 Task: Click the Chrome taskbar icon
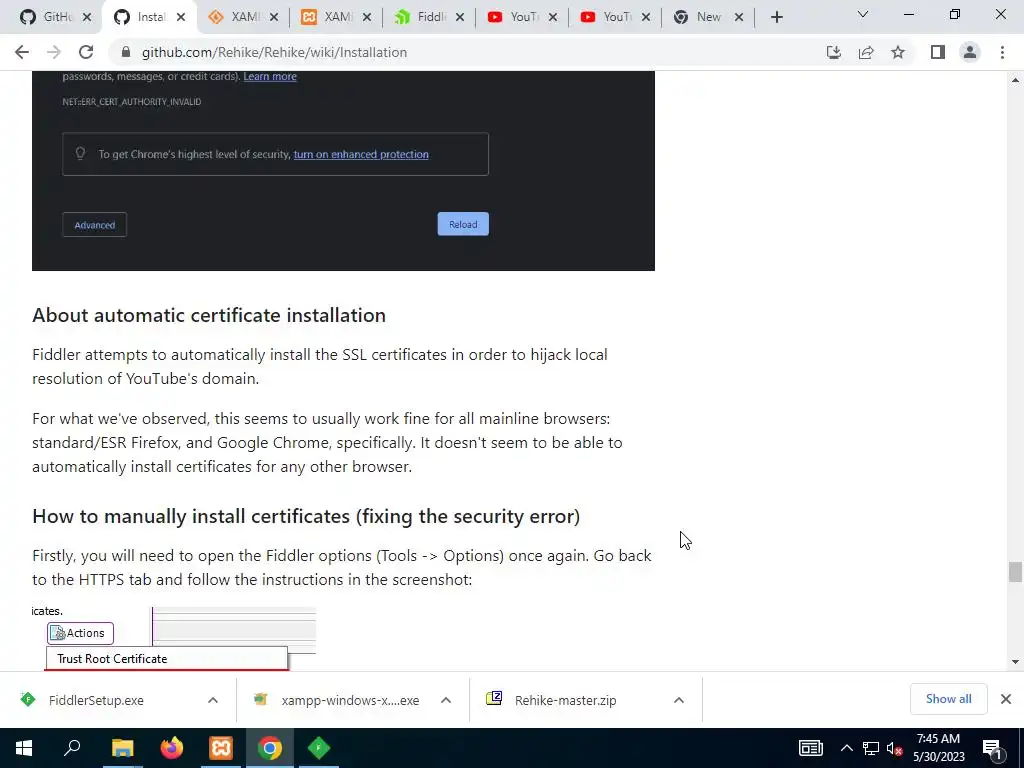(x=270, y=748)
